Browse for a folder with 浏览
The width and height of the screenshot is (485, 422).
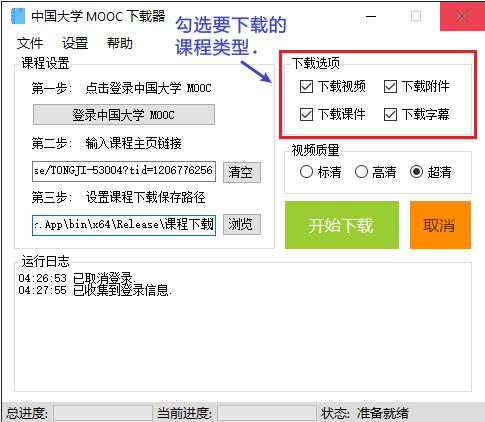[x=242, y=225]
